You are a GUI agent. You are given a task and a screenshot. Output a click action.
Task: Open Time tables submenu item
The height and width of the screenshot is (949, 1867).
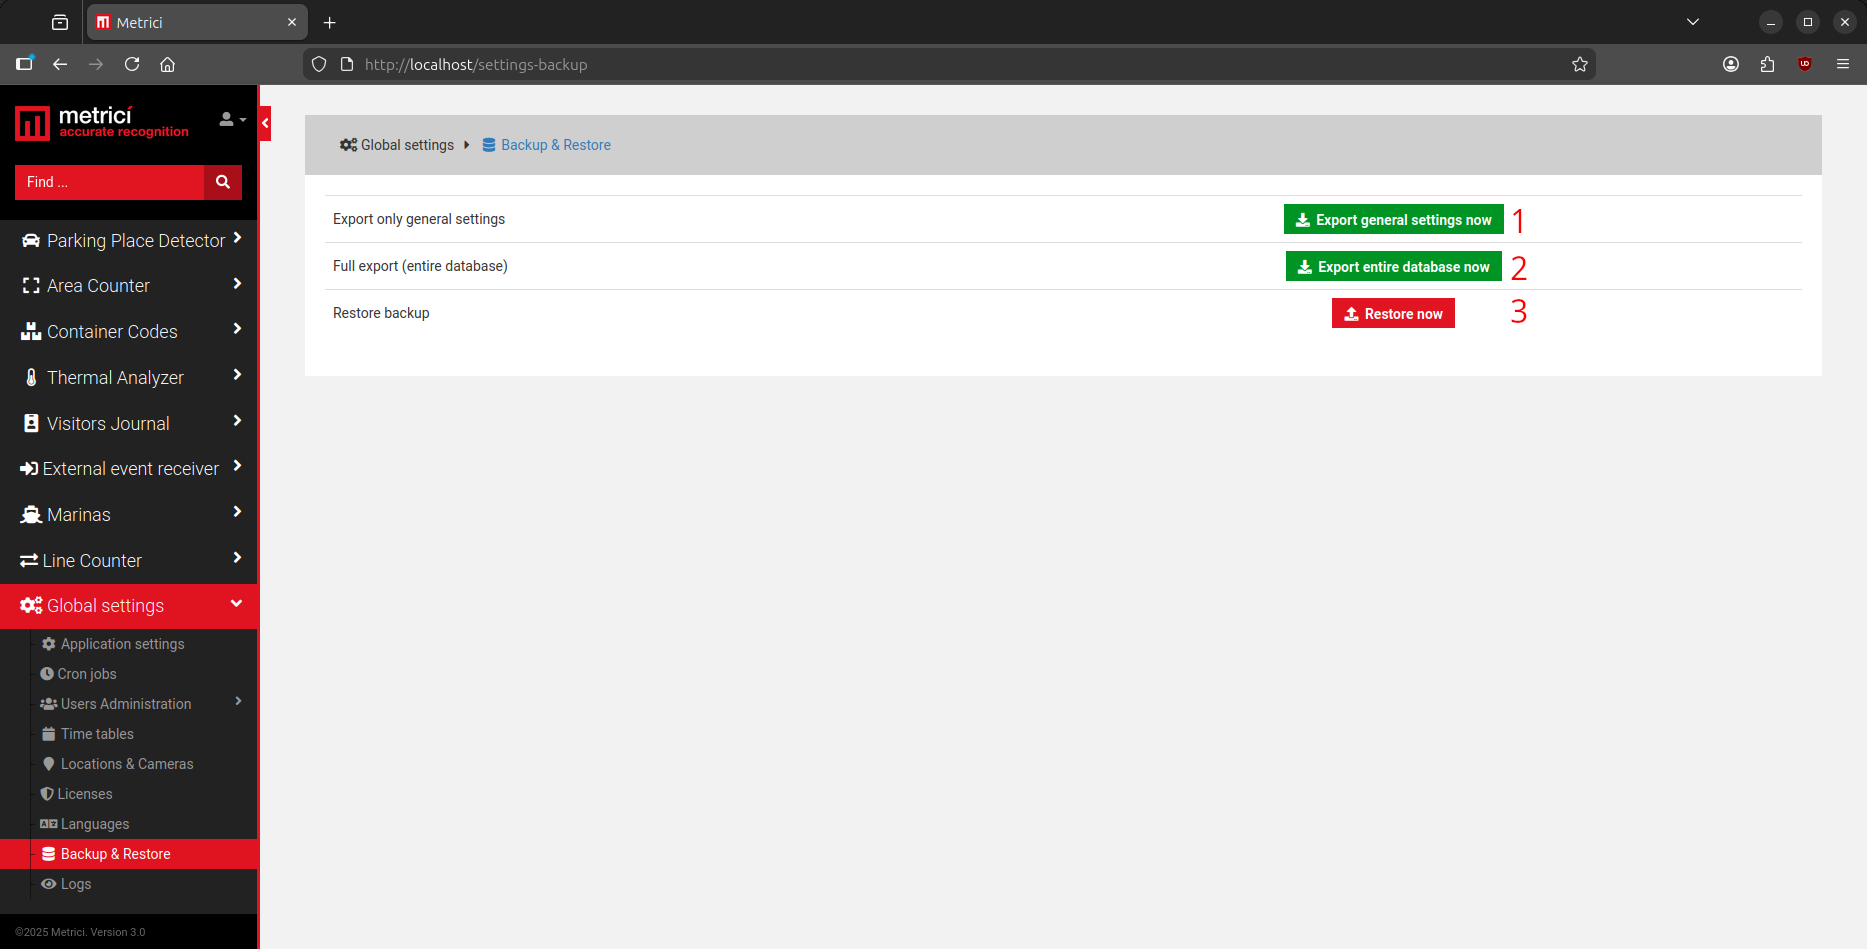point(97,734)
